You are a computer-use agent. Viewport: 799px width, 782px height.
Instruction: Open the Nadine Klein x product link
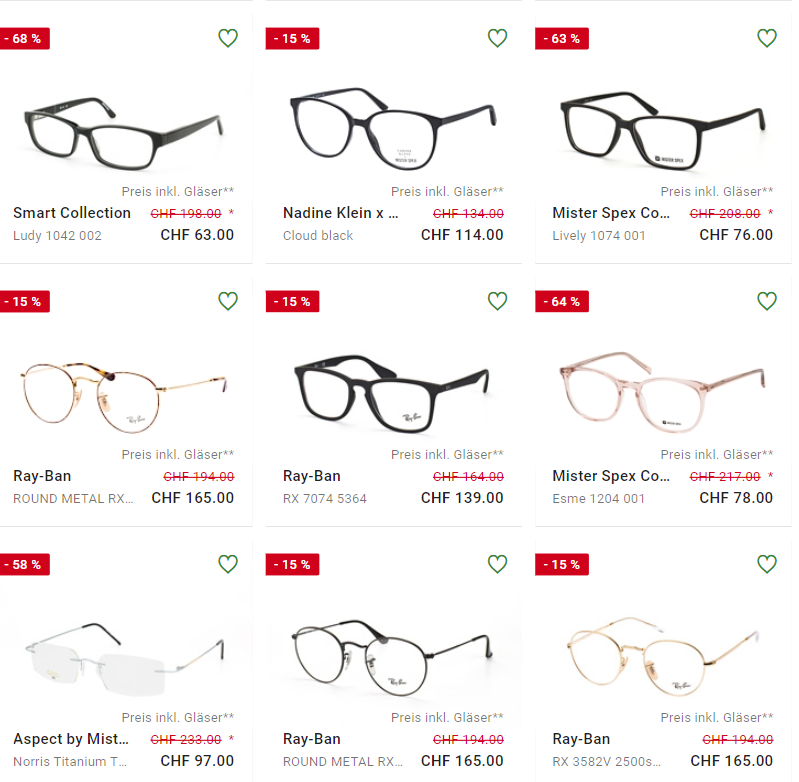click(340, 212)
